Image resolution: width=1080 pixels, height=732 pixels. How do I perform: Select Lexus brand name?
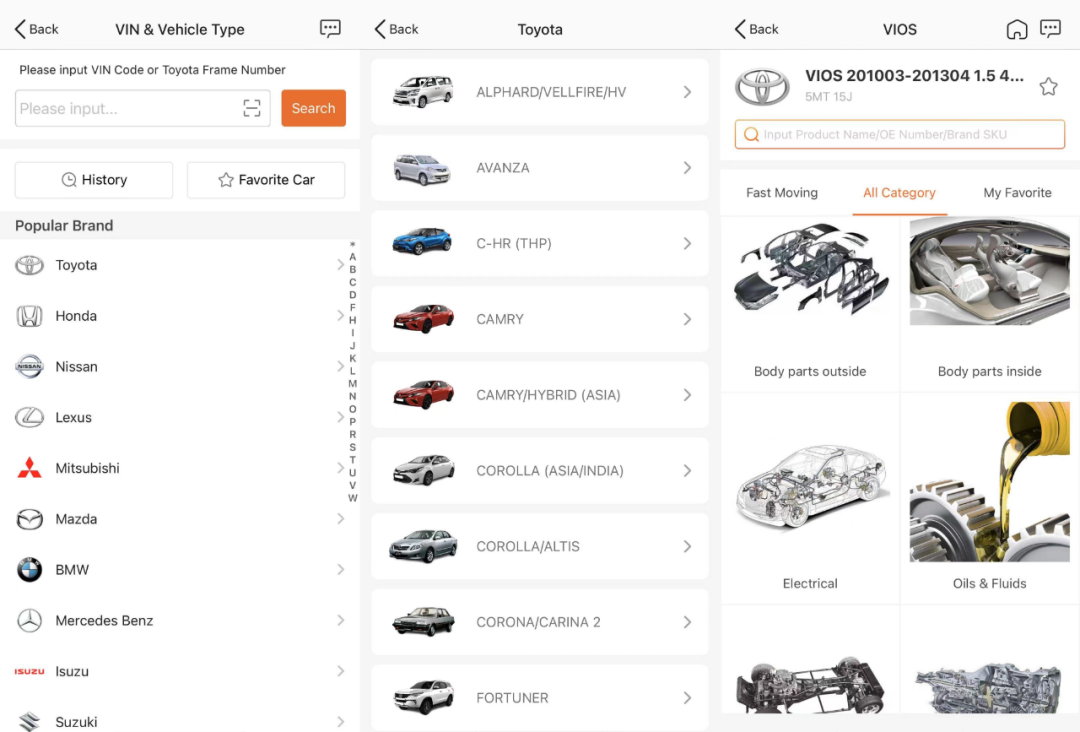73,417
